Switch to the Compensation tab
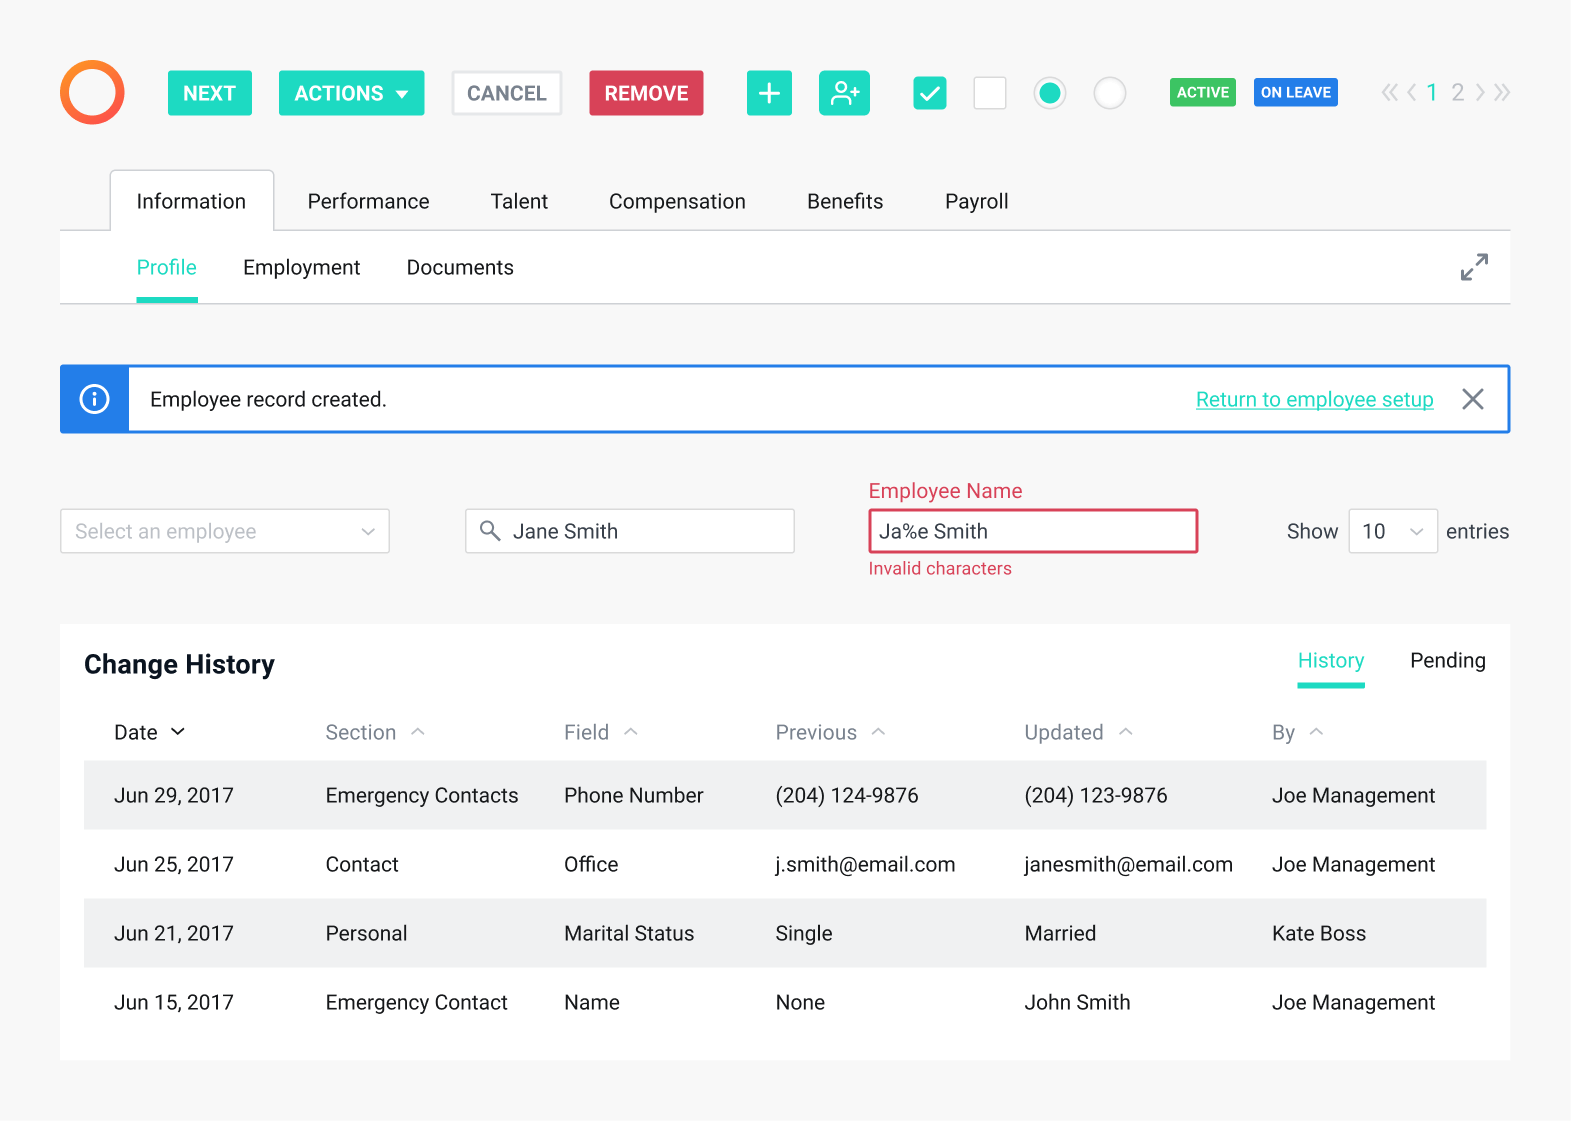The width and height of the screenshot is (1571, 1121). pos(677,202)
